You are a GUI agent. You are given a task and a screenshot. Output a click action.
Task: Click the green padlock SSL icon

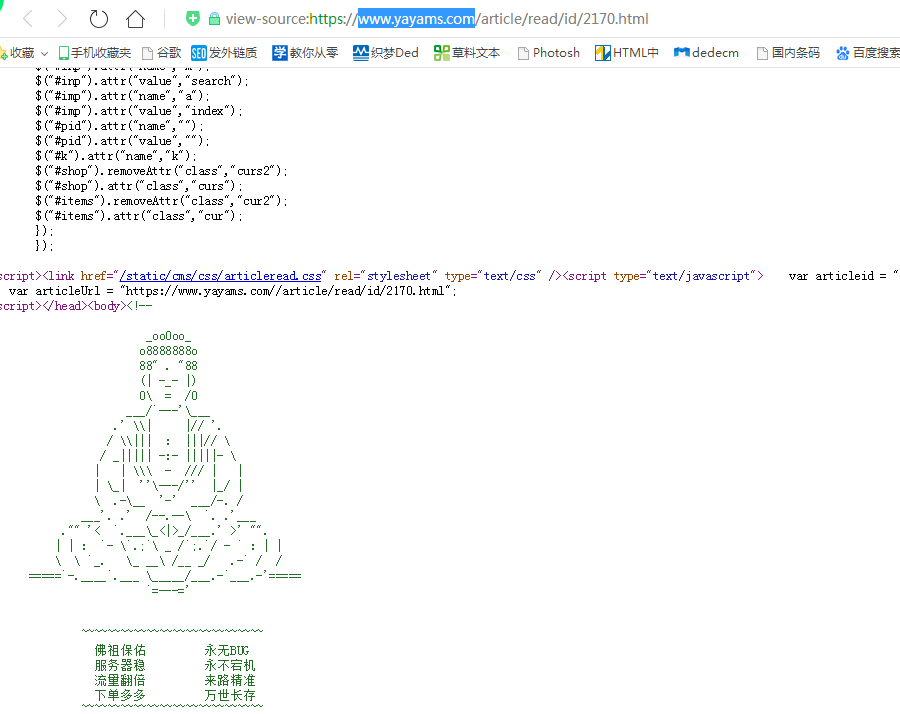pyautogui.click(x=213, y=19)
